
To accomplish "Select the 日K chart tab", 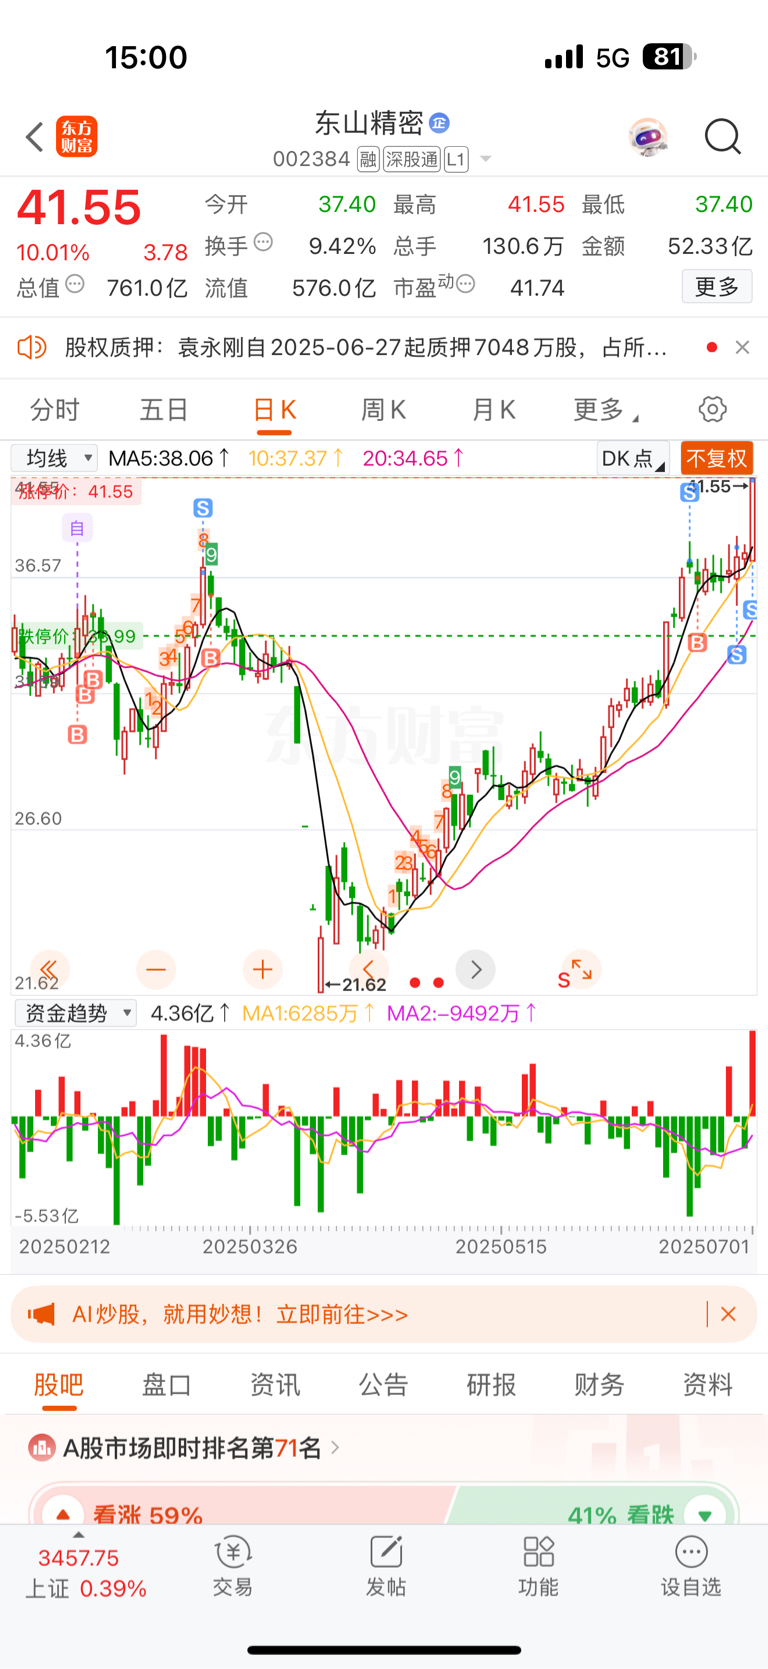I will pyautogui.click(x=274, y=410).
